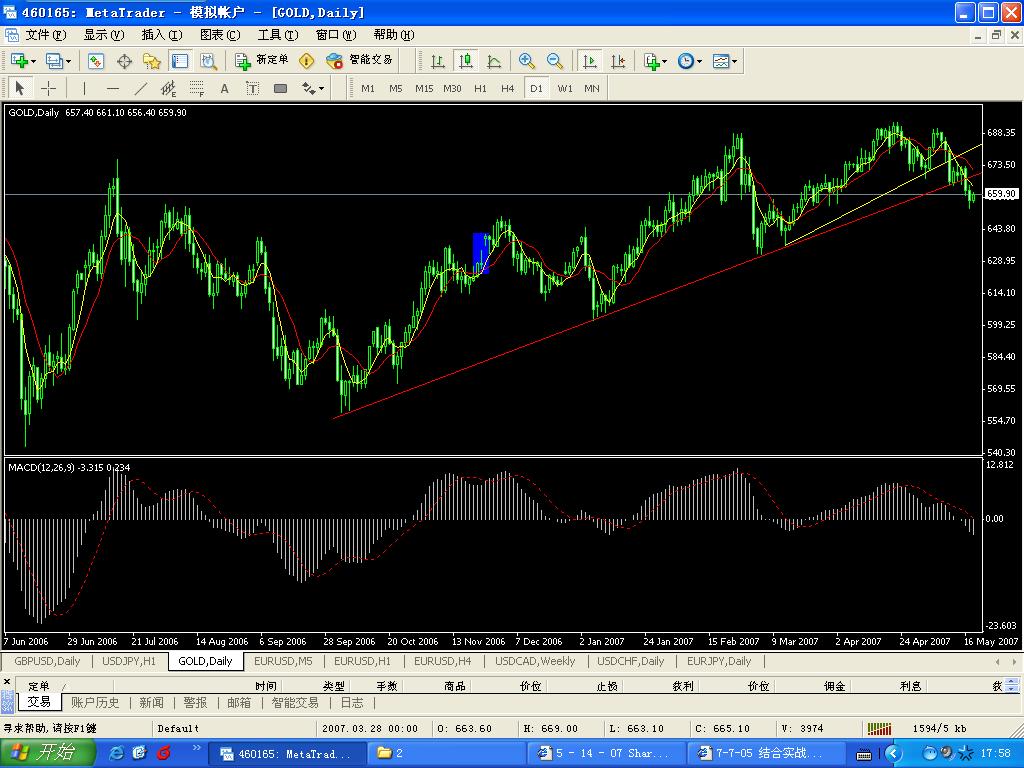Switch chart to line chart mode
The width and height of the screenshot is (1024, 768).
pyautogui.click(x=494, y=61)
